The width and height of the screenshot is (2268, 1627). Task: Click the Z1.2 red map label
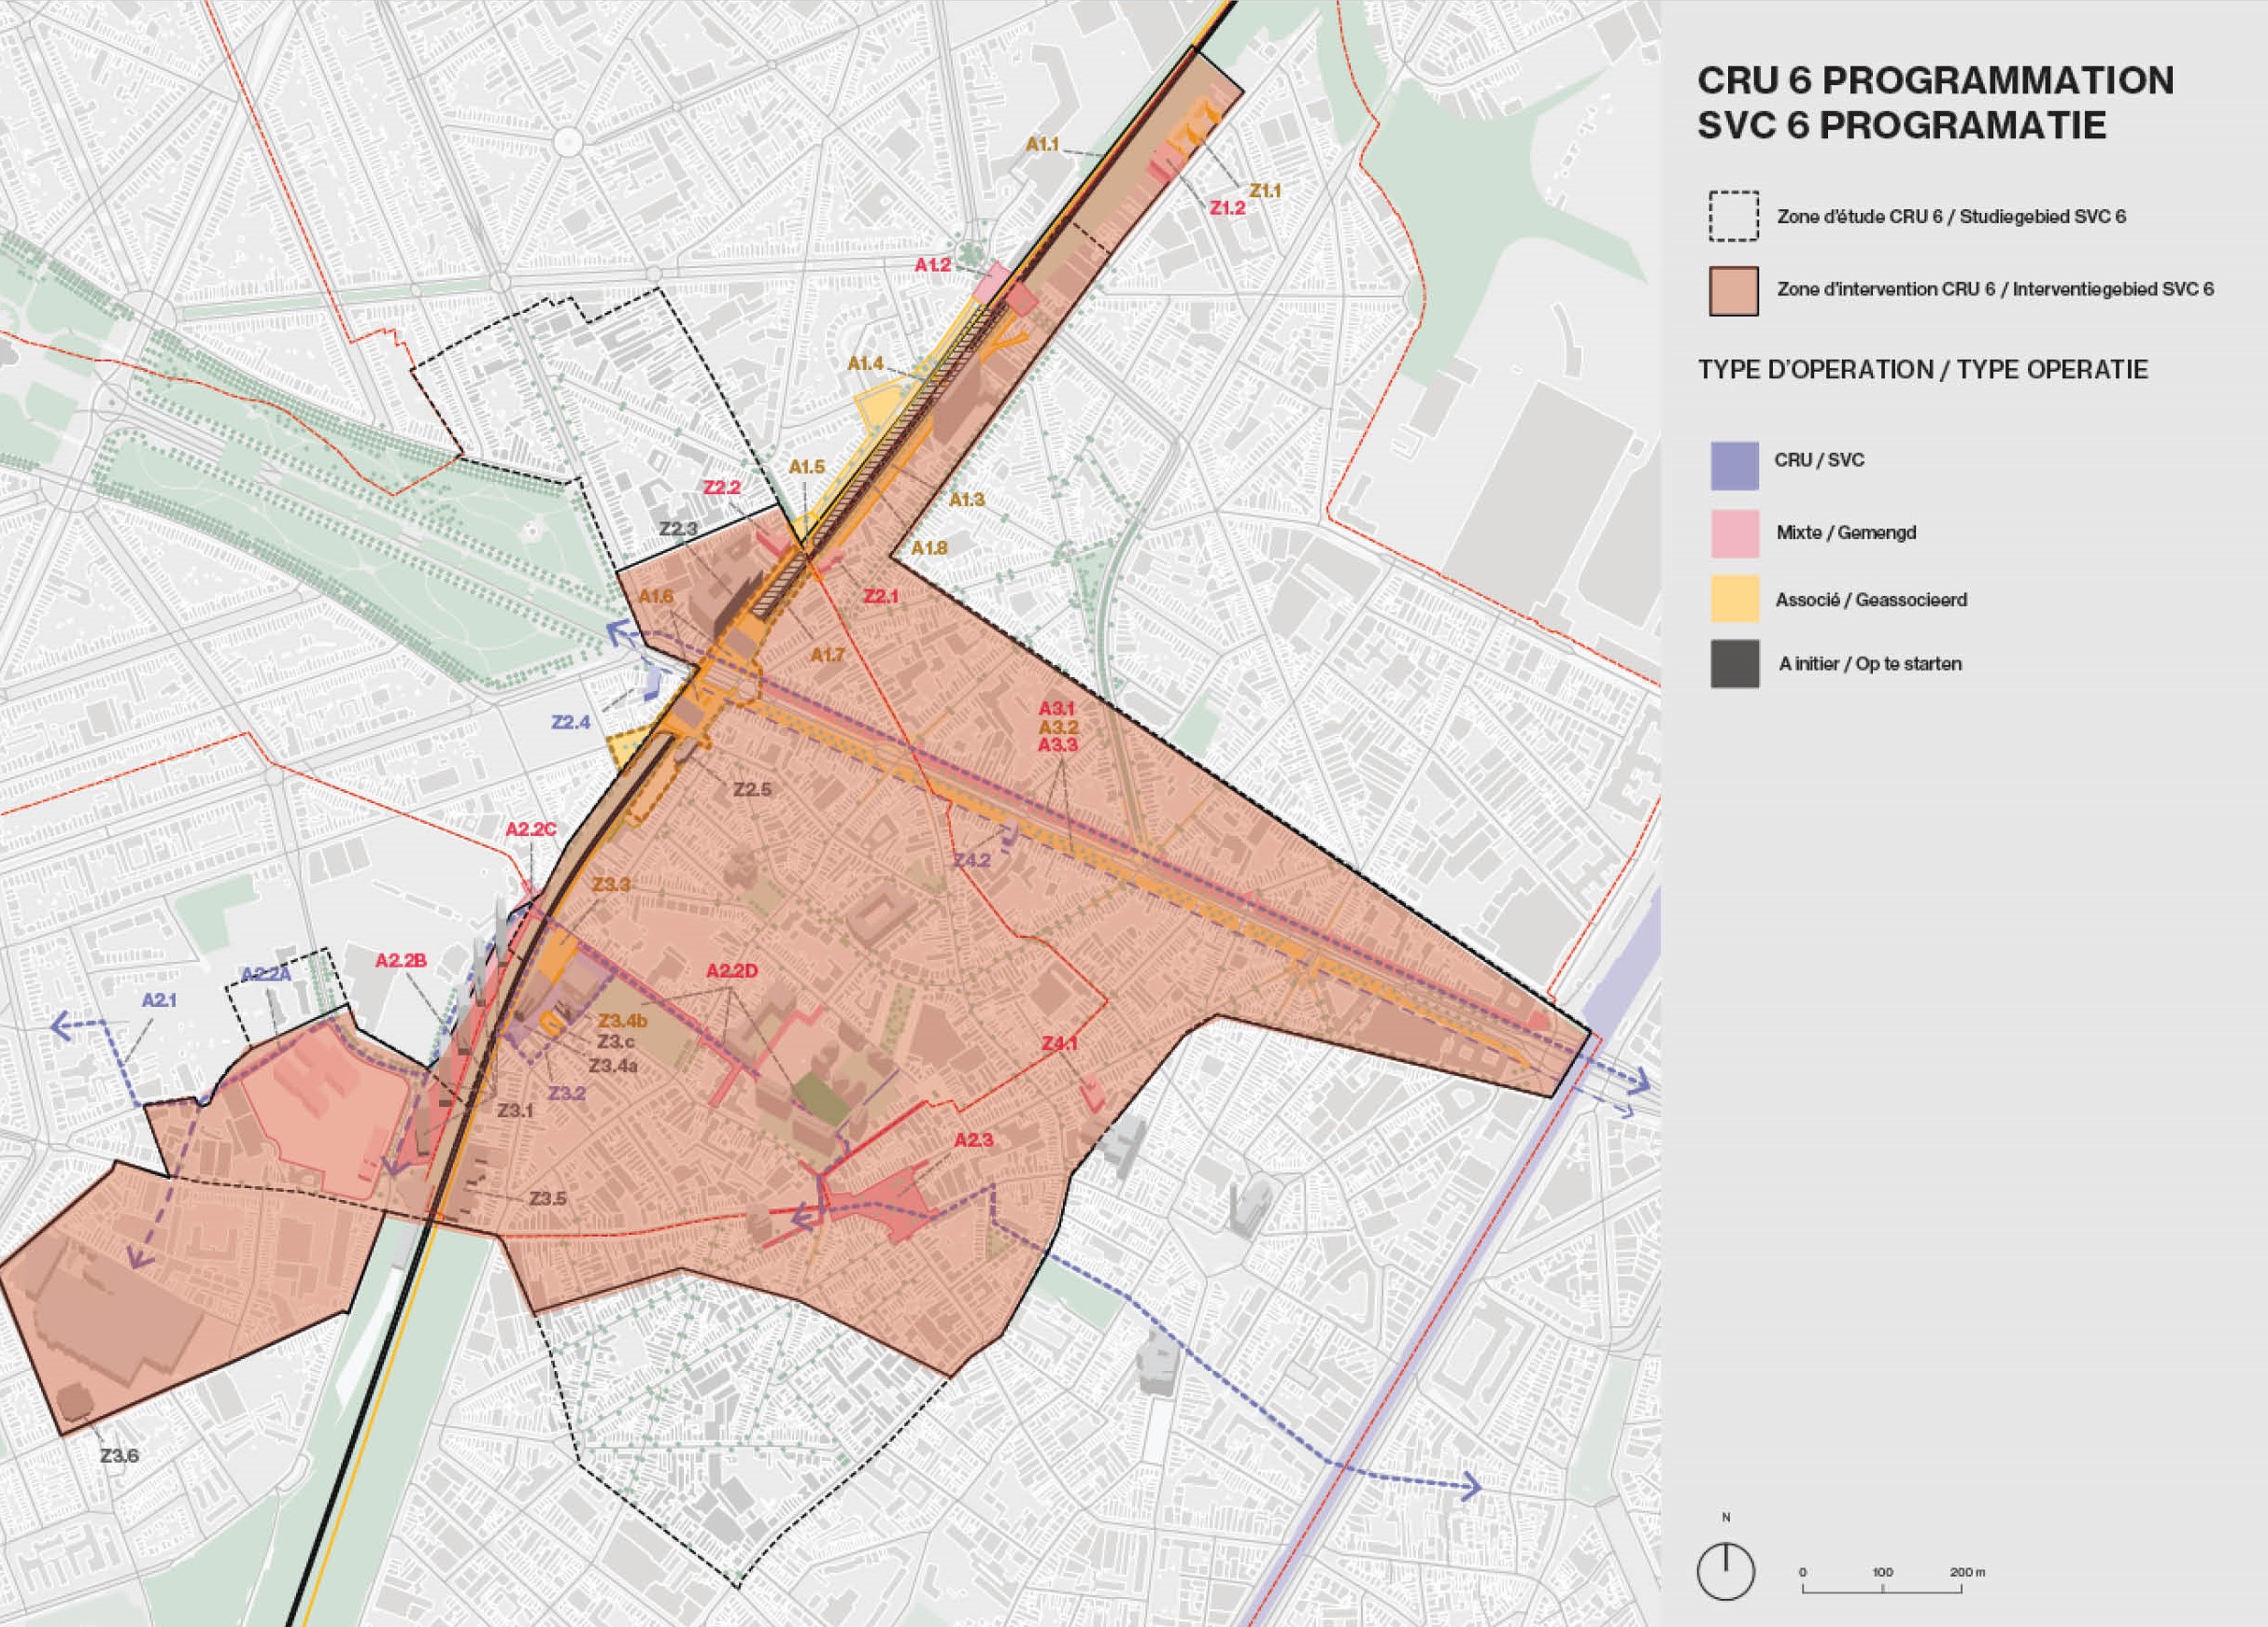pos(1227,208)
